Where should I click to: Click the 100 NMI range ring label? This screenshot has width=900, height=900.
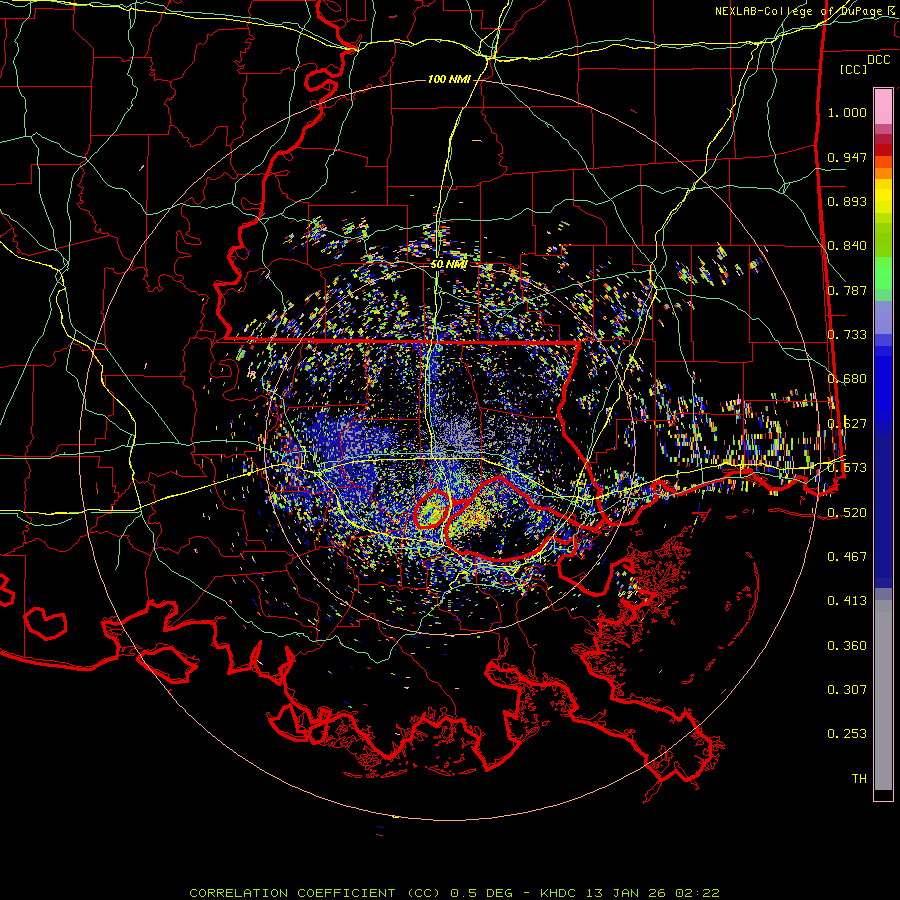pyautogui.click(x=449, y=79)
